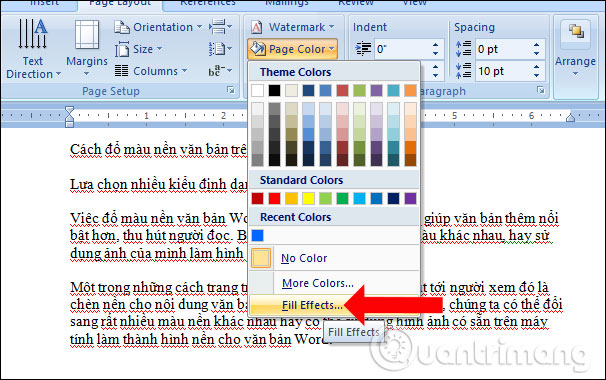Screen dimensions: 606x380
Task: Select green standard color
Action: tap(342, 198)
